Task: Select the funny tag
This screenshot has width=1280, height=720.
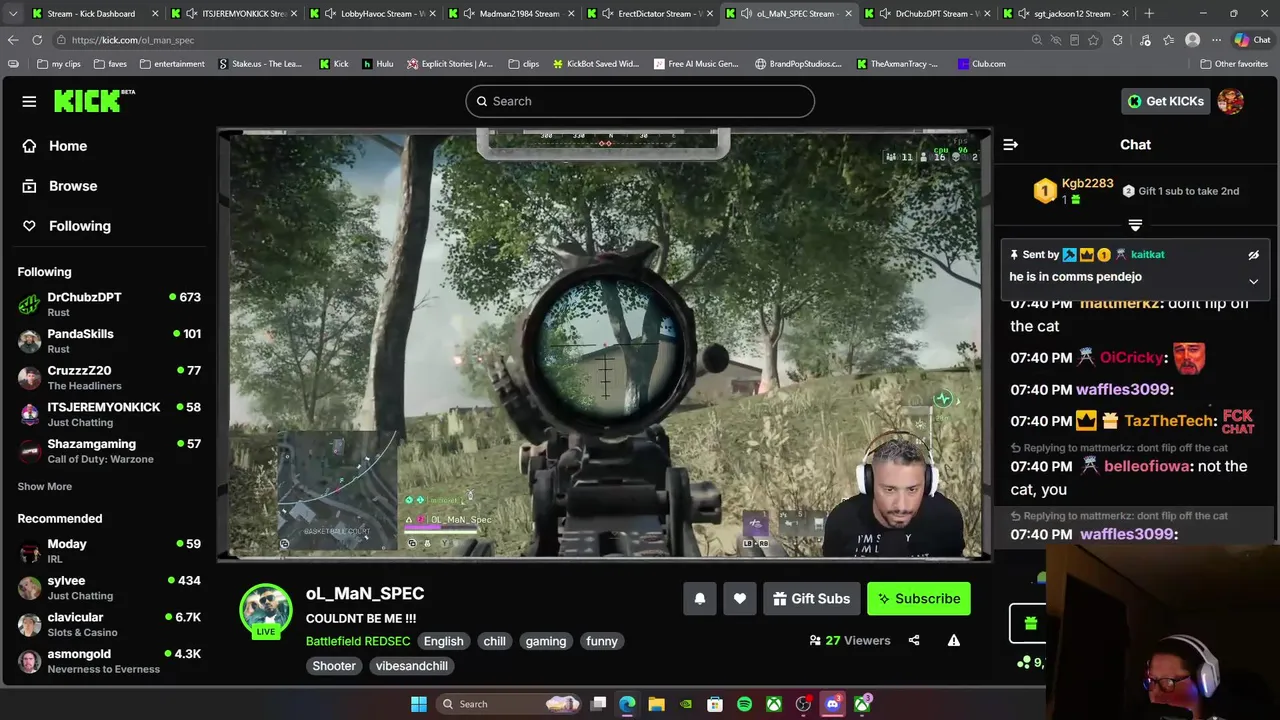Action: [x=602, y=641]
